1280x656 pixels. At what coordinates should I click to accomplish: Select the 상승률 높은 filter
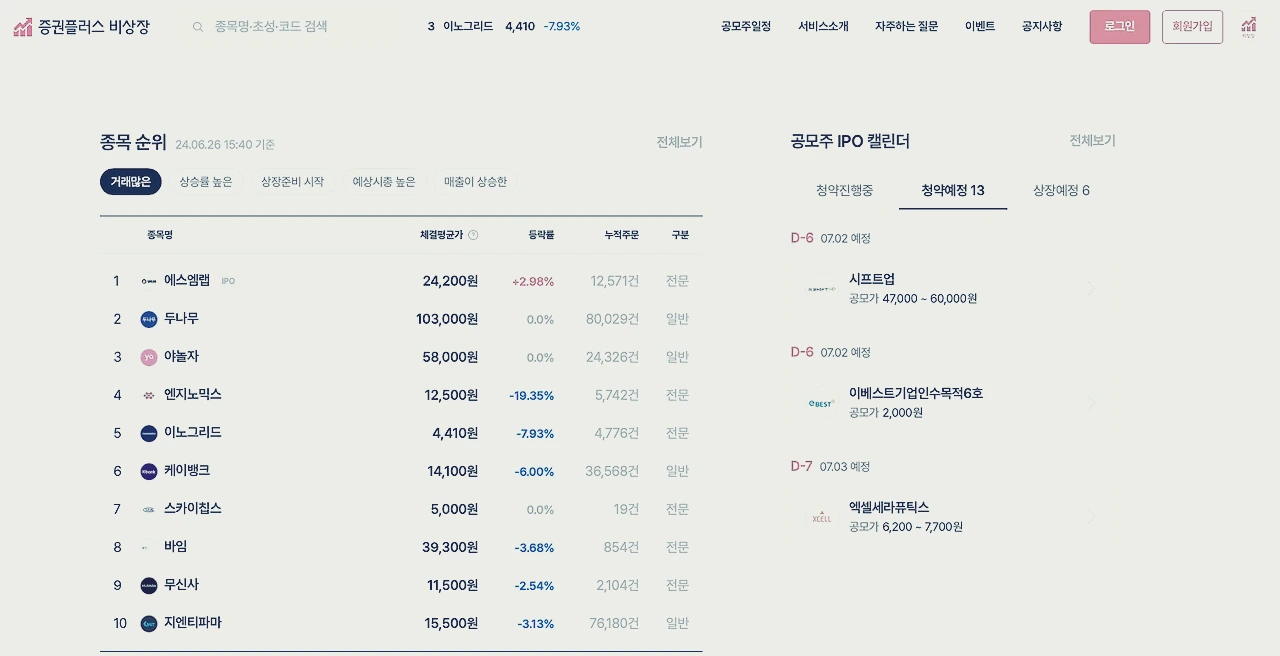(x=206, y=182)
